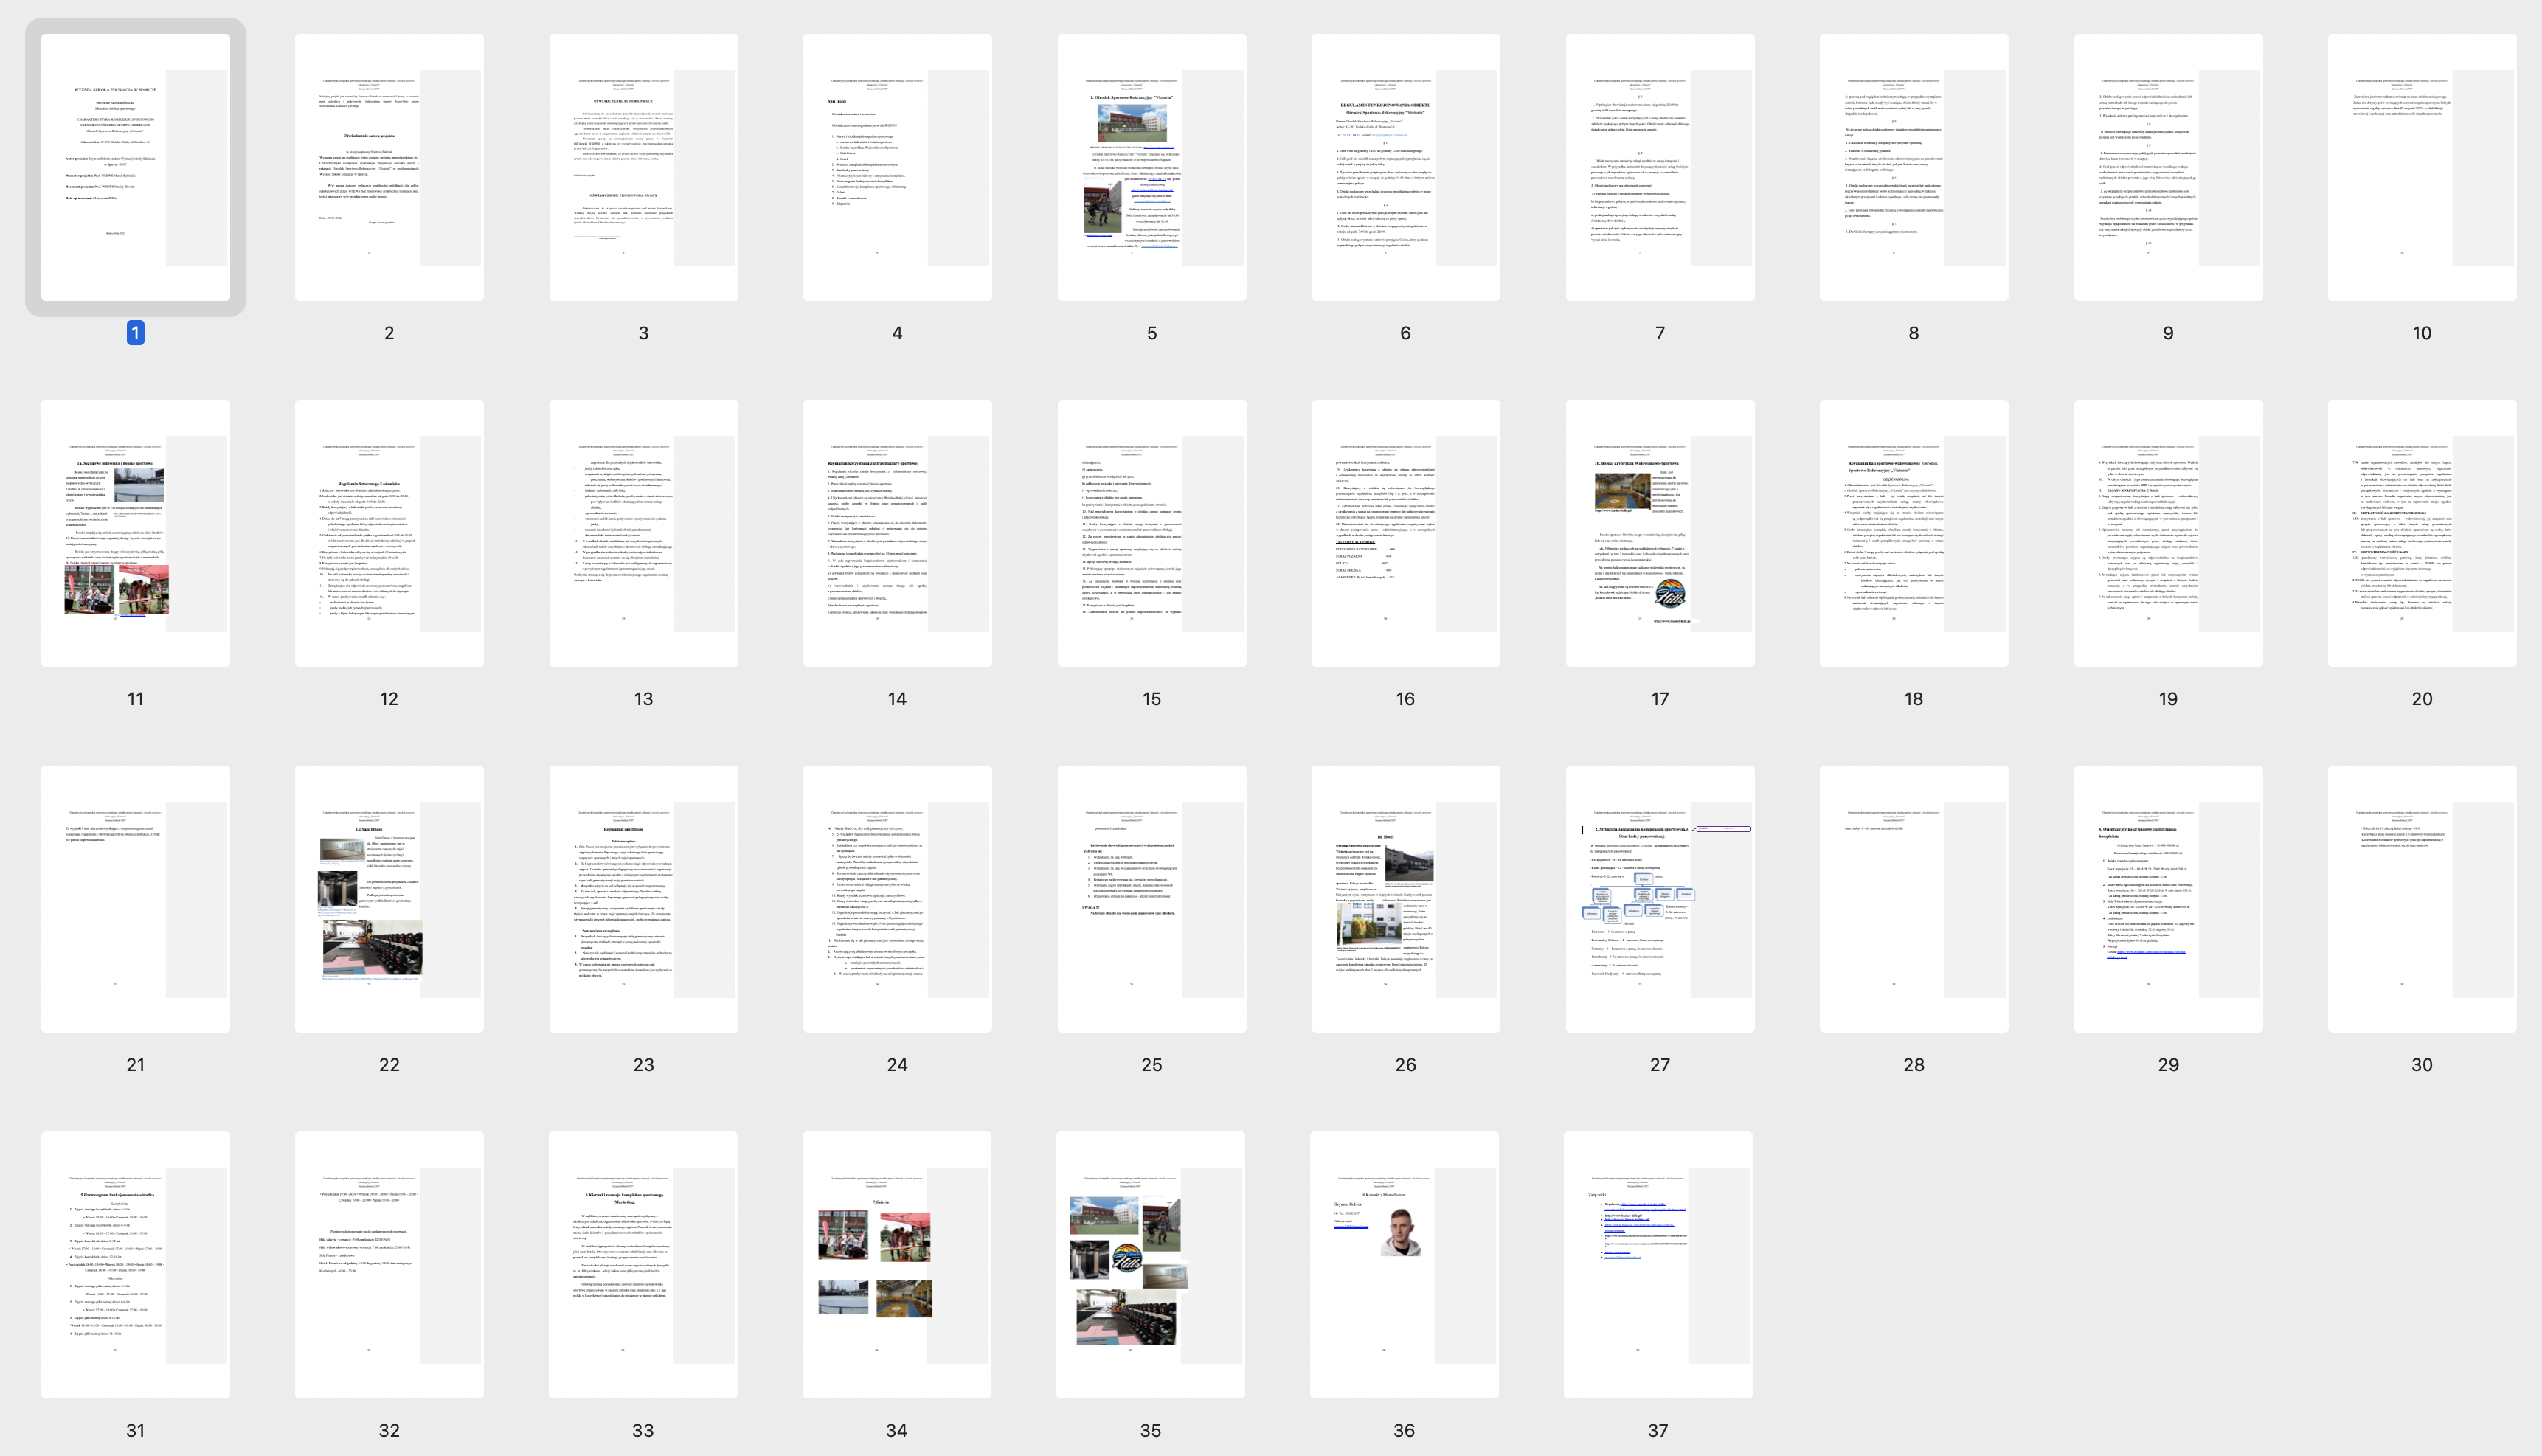Open page 36 thumbnail with portrait photo

tap(1404, 1265)
